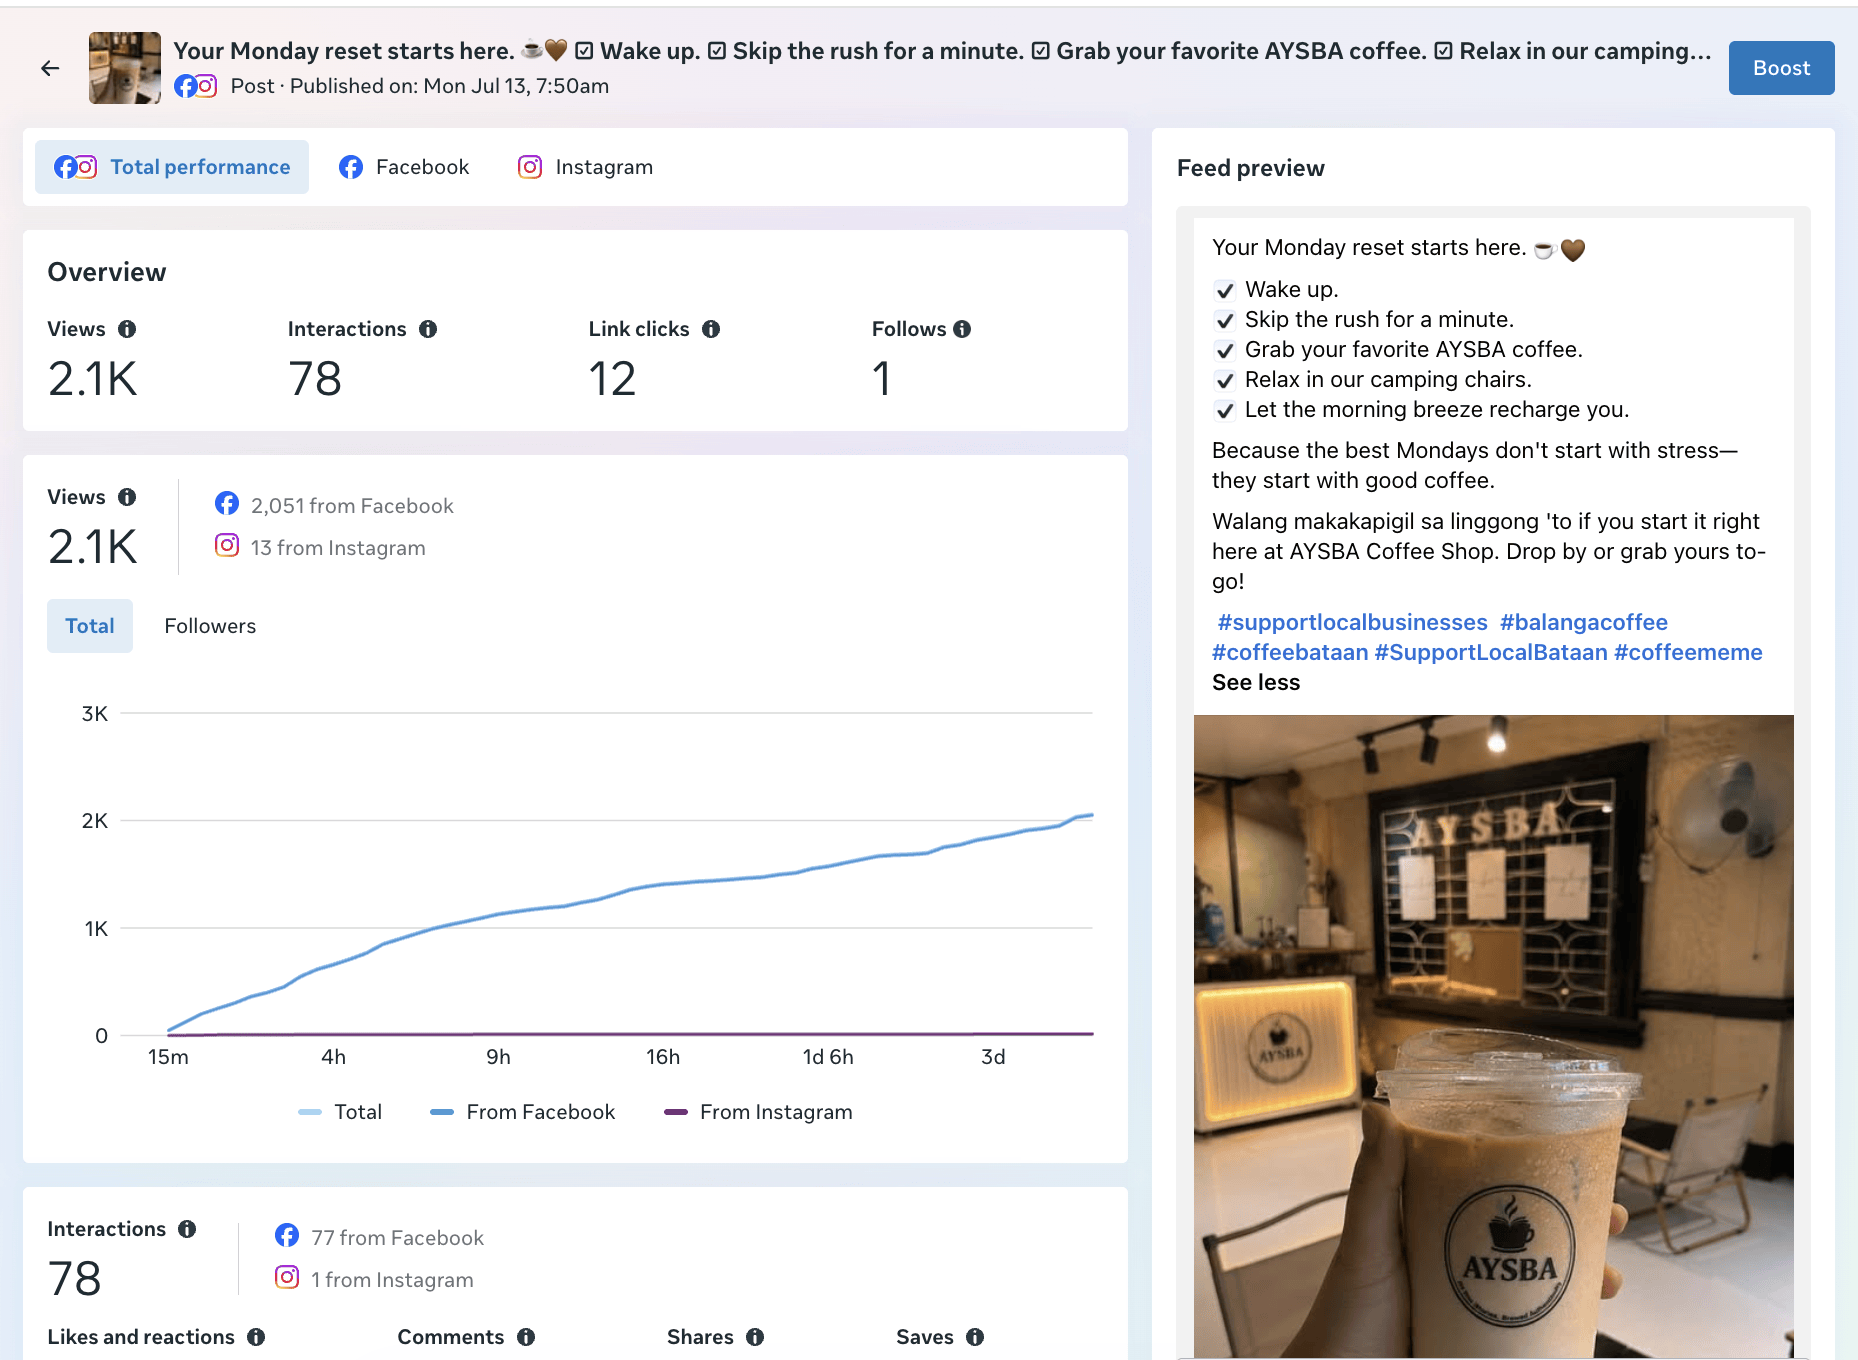Click the Follows value 1
This screenshot has height=1360, width=1858.
pos(881,379)
